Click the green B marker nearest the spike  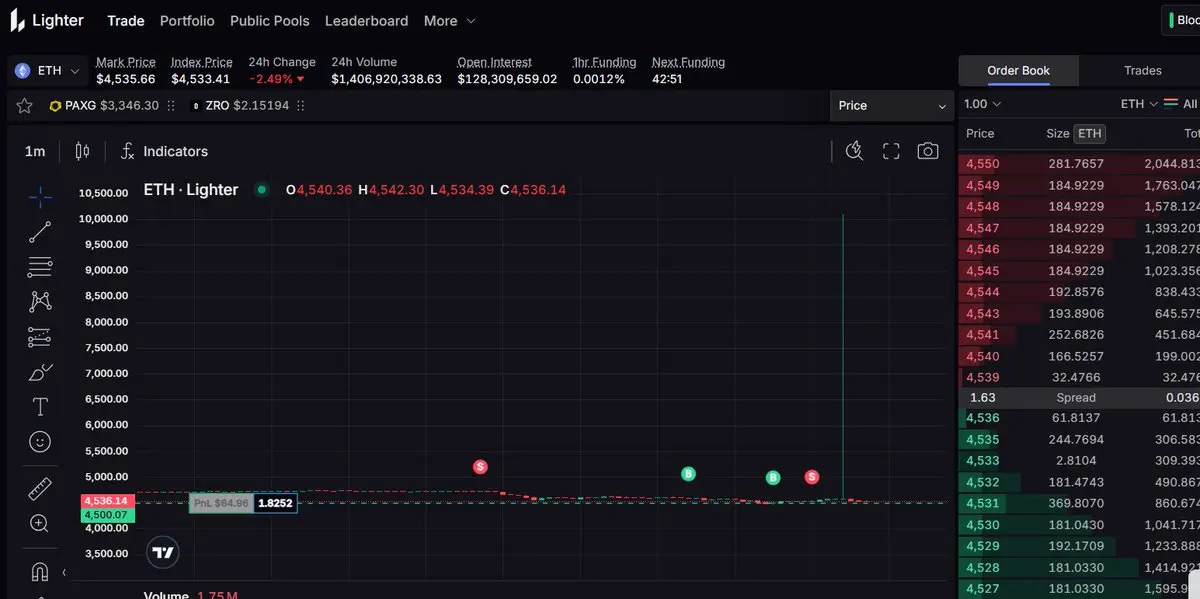tap(773, 478)
